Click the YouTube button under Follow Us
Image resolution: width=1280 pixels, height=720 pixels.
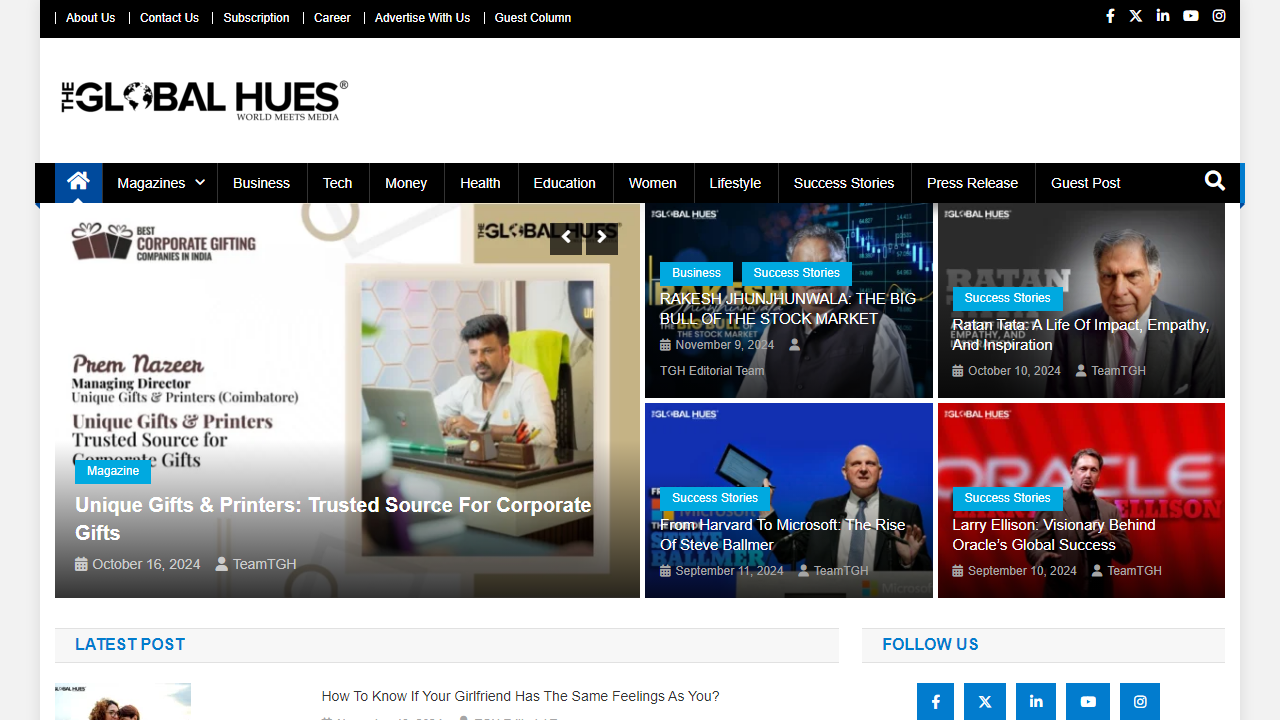click(1088, 701)
